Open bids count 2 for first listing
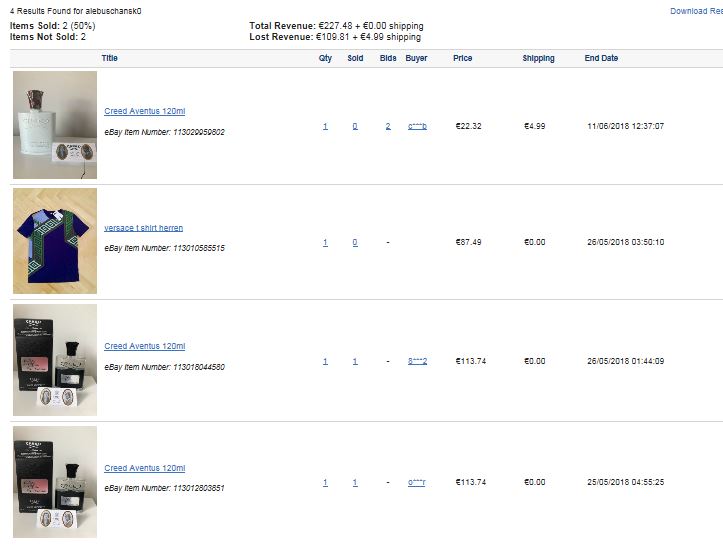Image resolution: width=723 pixels, height=546 pixels. click(388, 126)
